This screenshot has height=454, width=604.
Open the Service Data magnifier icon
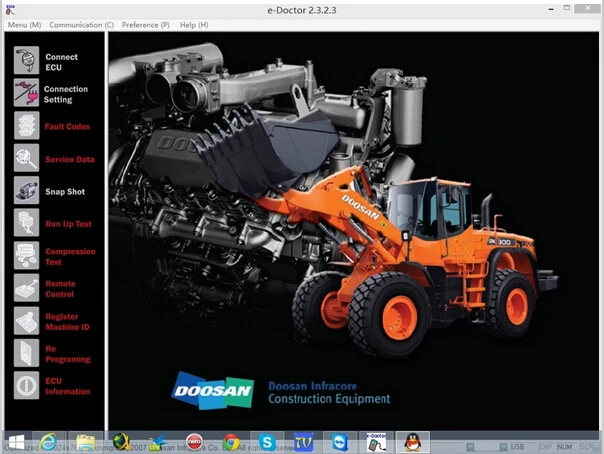click(27, 158)
